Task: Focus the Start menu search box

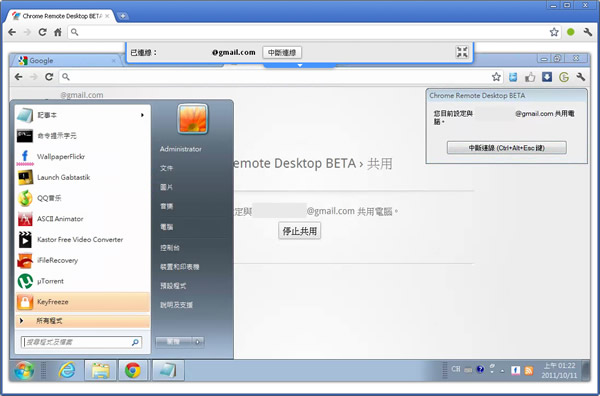Action: tap(81, 342)
